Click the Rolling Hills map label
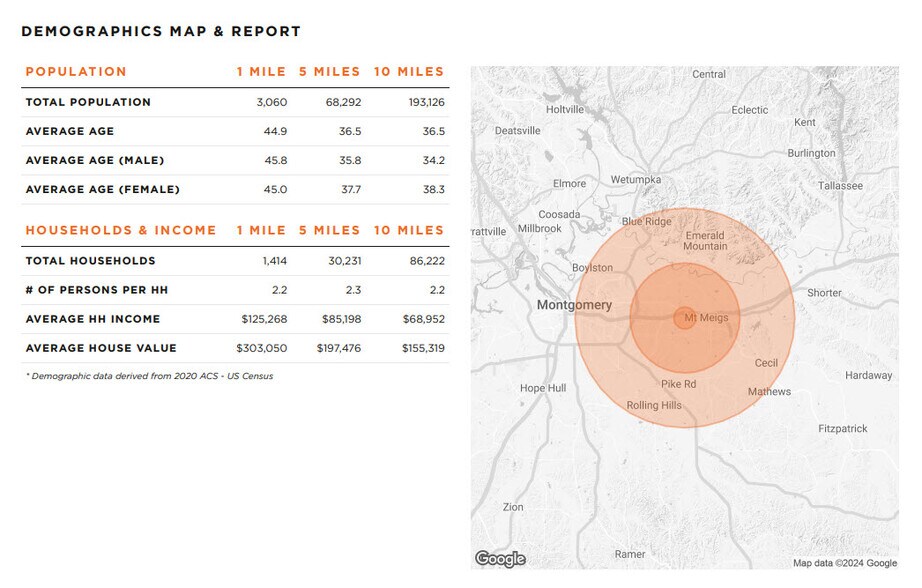 click(654, 405)
